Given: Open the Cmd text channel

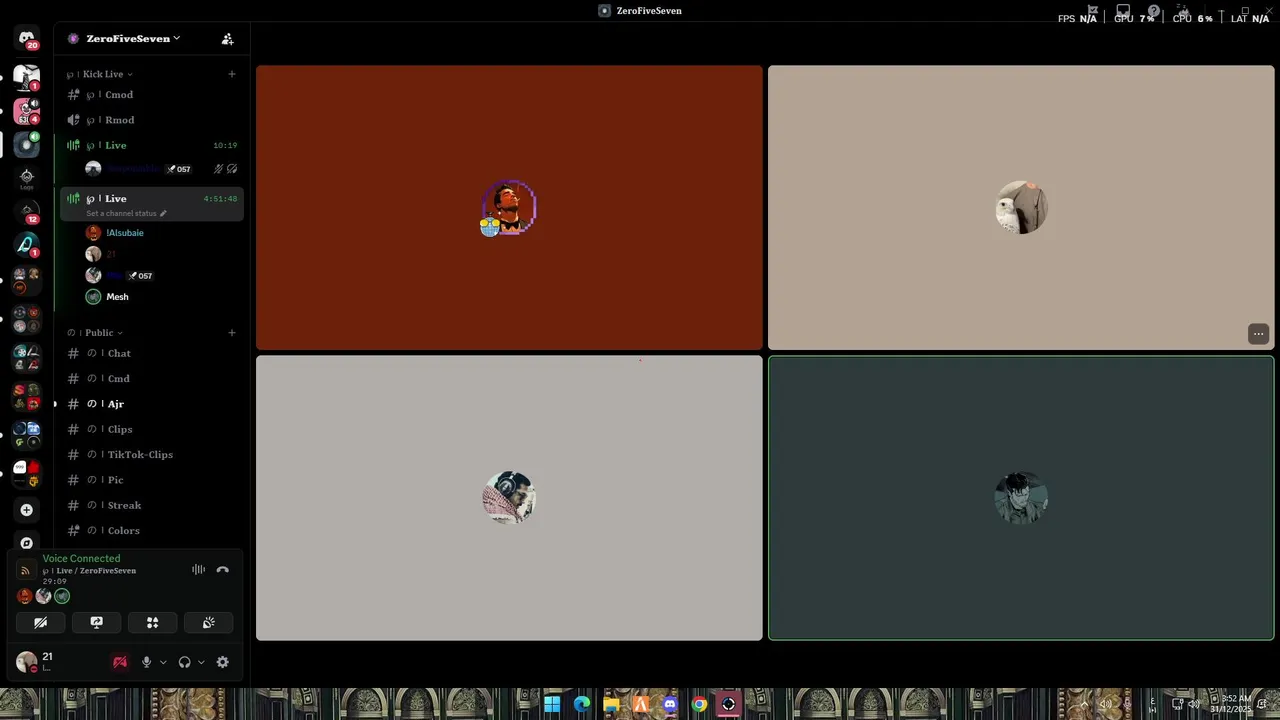Looking at the screenshot, I should click(150, 379).
